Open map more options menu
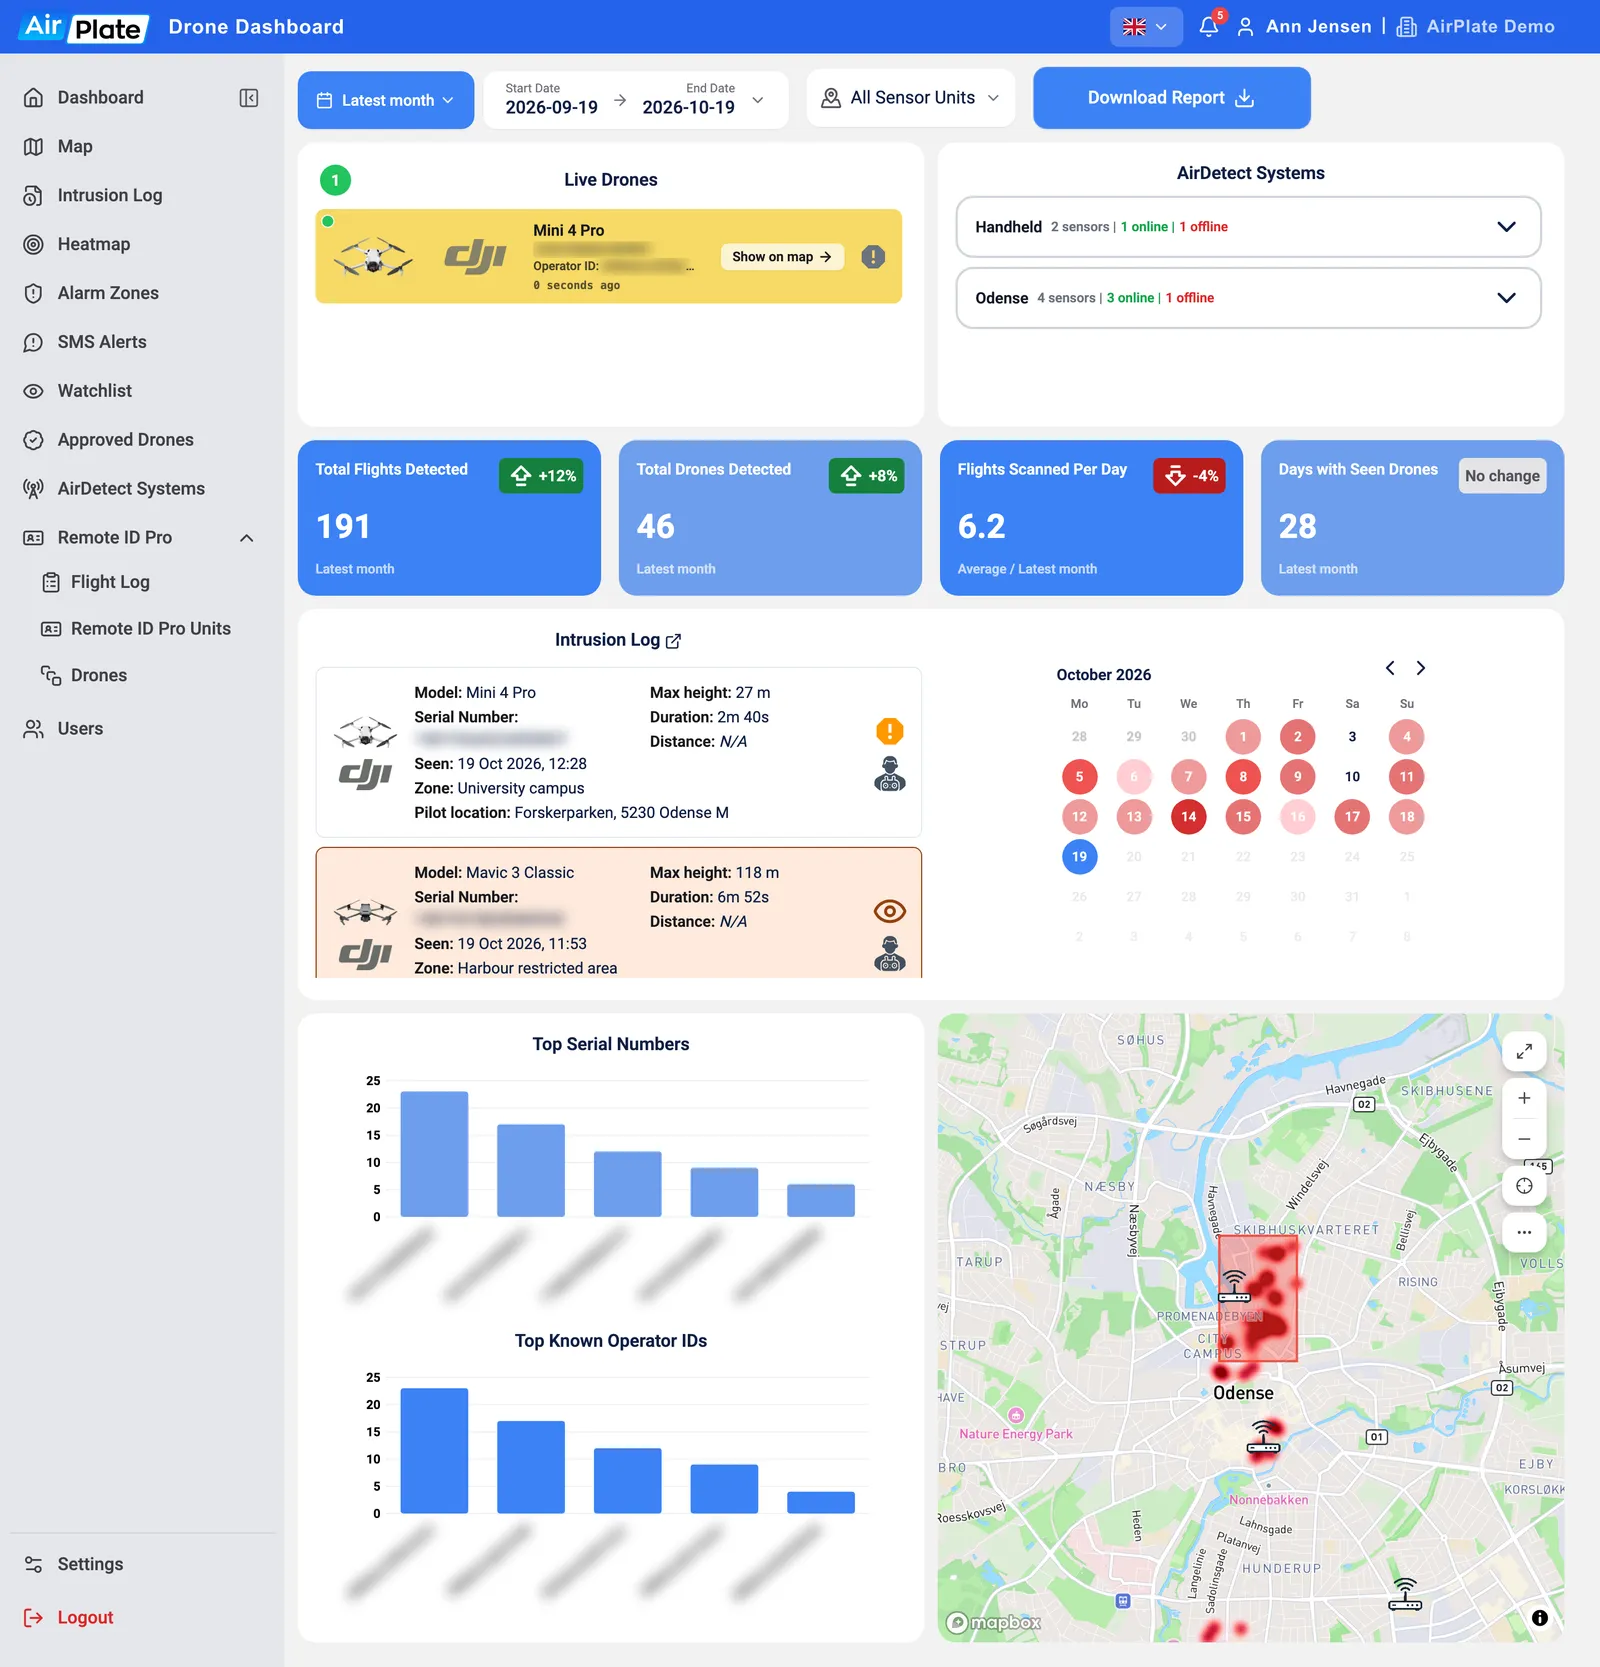Viewport: 1600px width, 1667px height. tap(1524, 1232)
